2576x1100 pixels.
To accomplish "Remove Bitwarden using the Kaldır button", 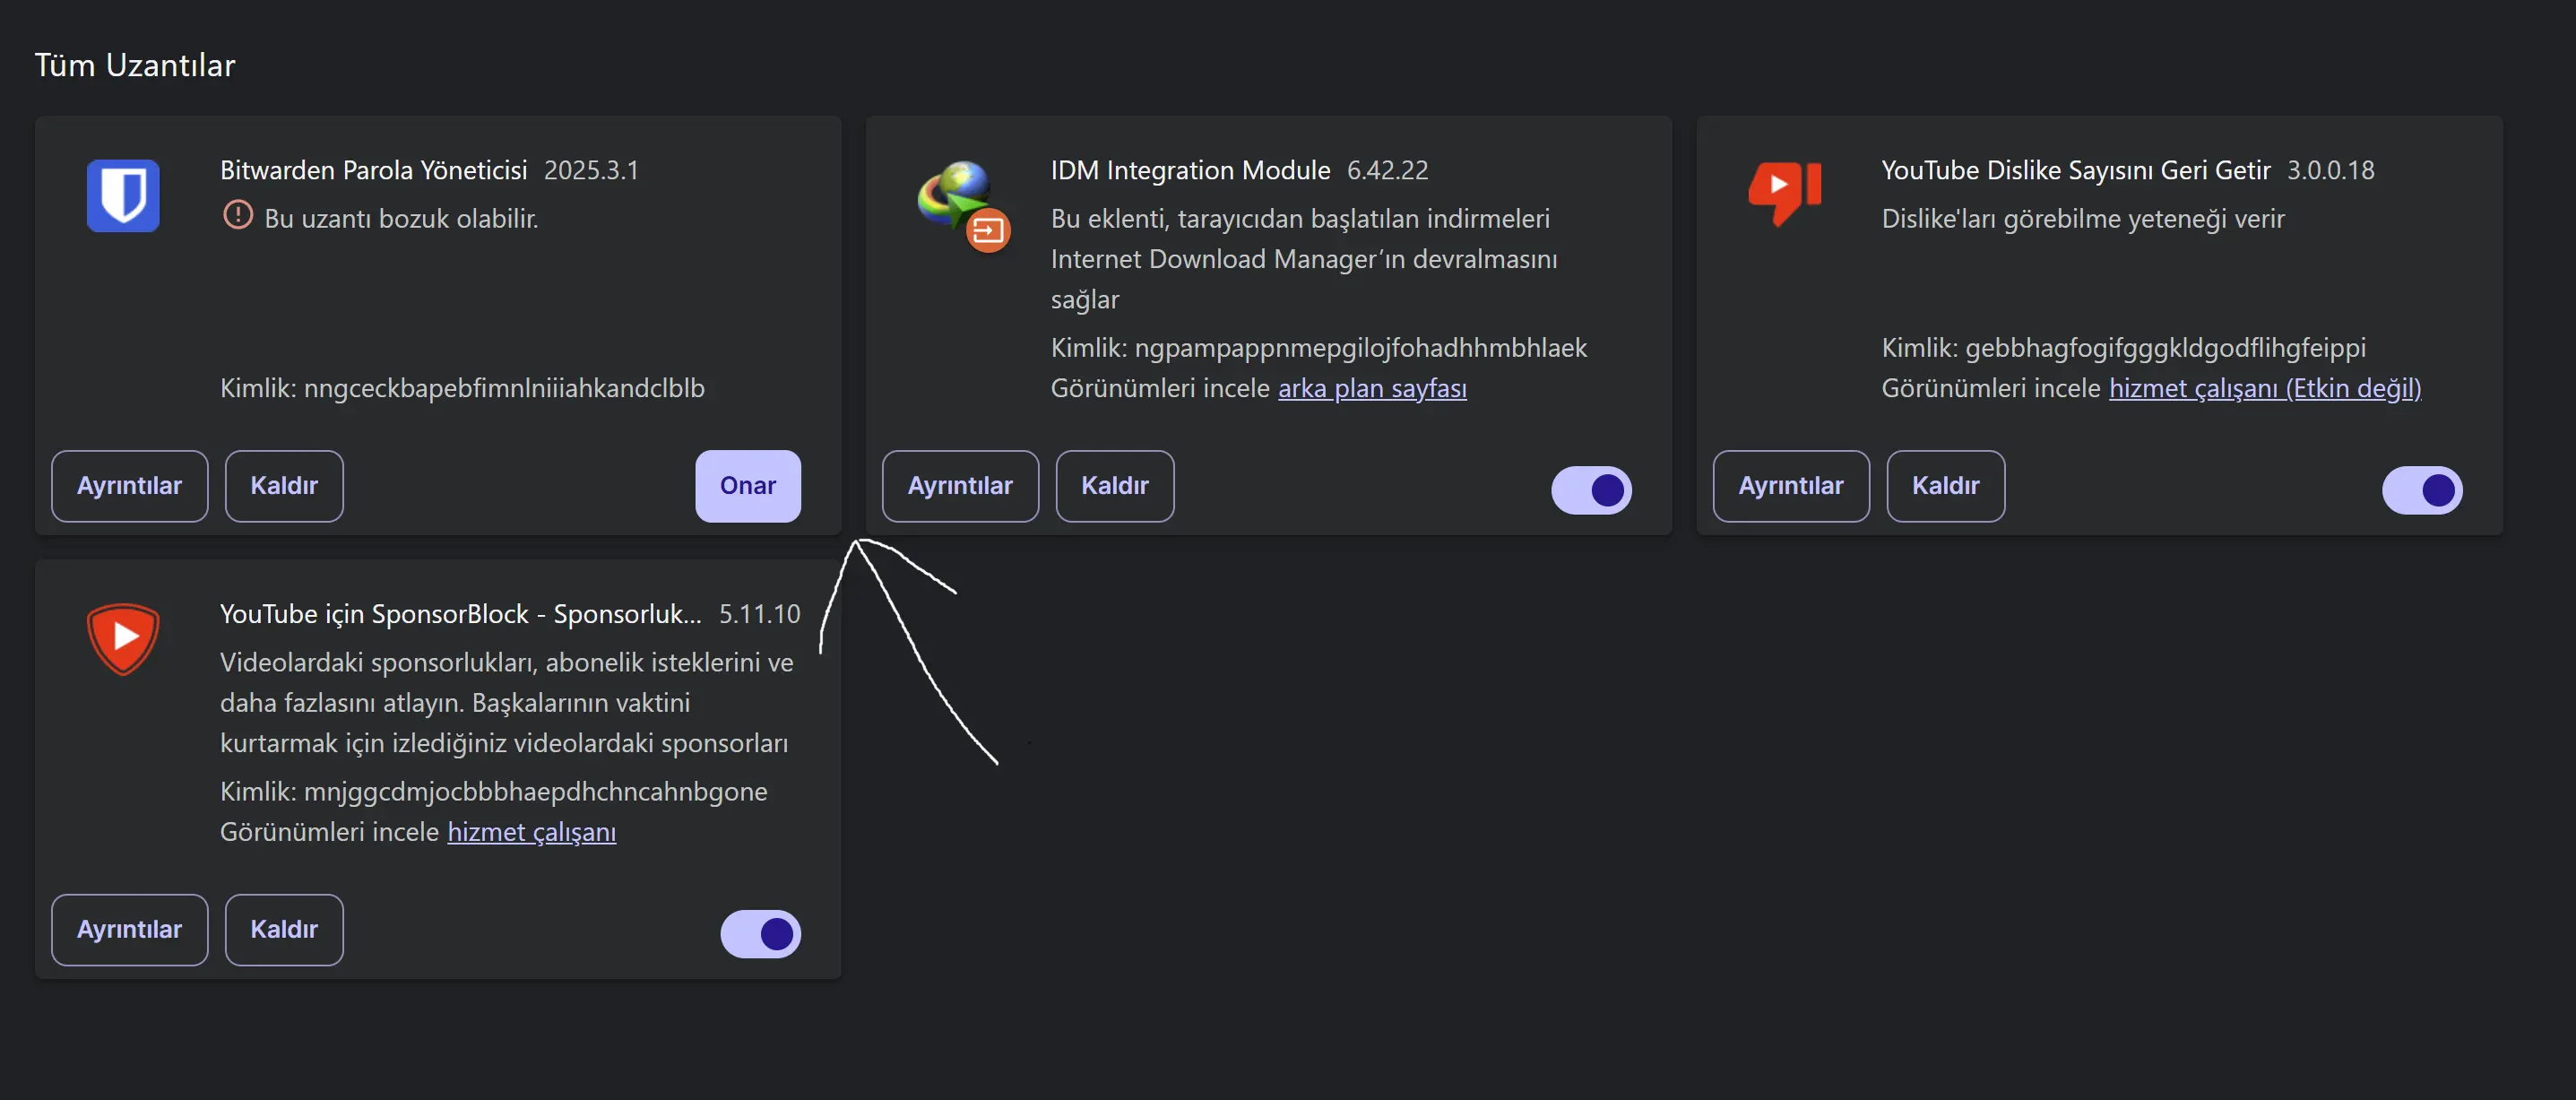I will (284, 486).
